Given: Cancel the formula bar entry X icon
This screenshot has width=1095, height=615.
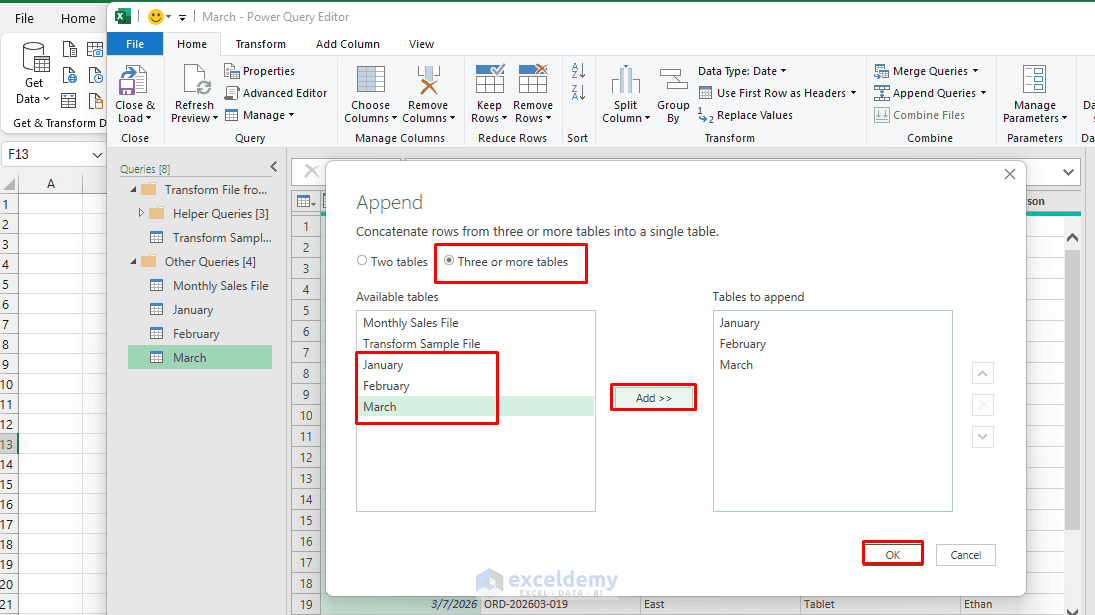Looking at the screenshot, I should 311,171.
